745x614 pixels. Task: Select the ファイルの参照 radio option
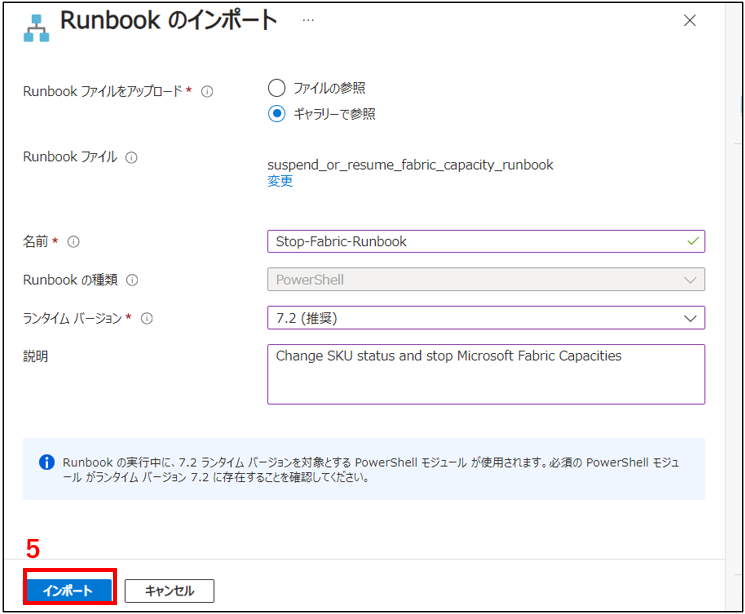pos(277,88)
